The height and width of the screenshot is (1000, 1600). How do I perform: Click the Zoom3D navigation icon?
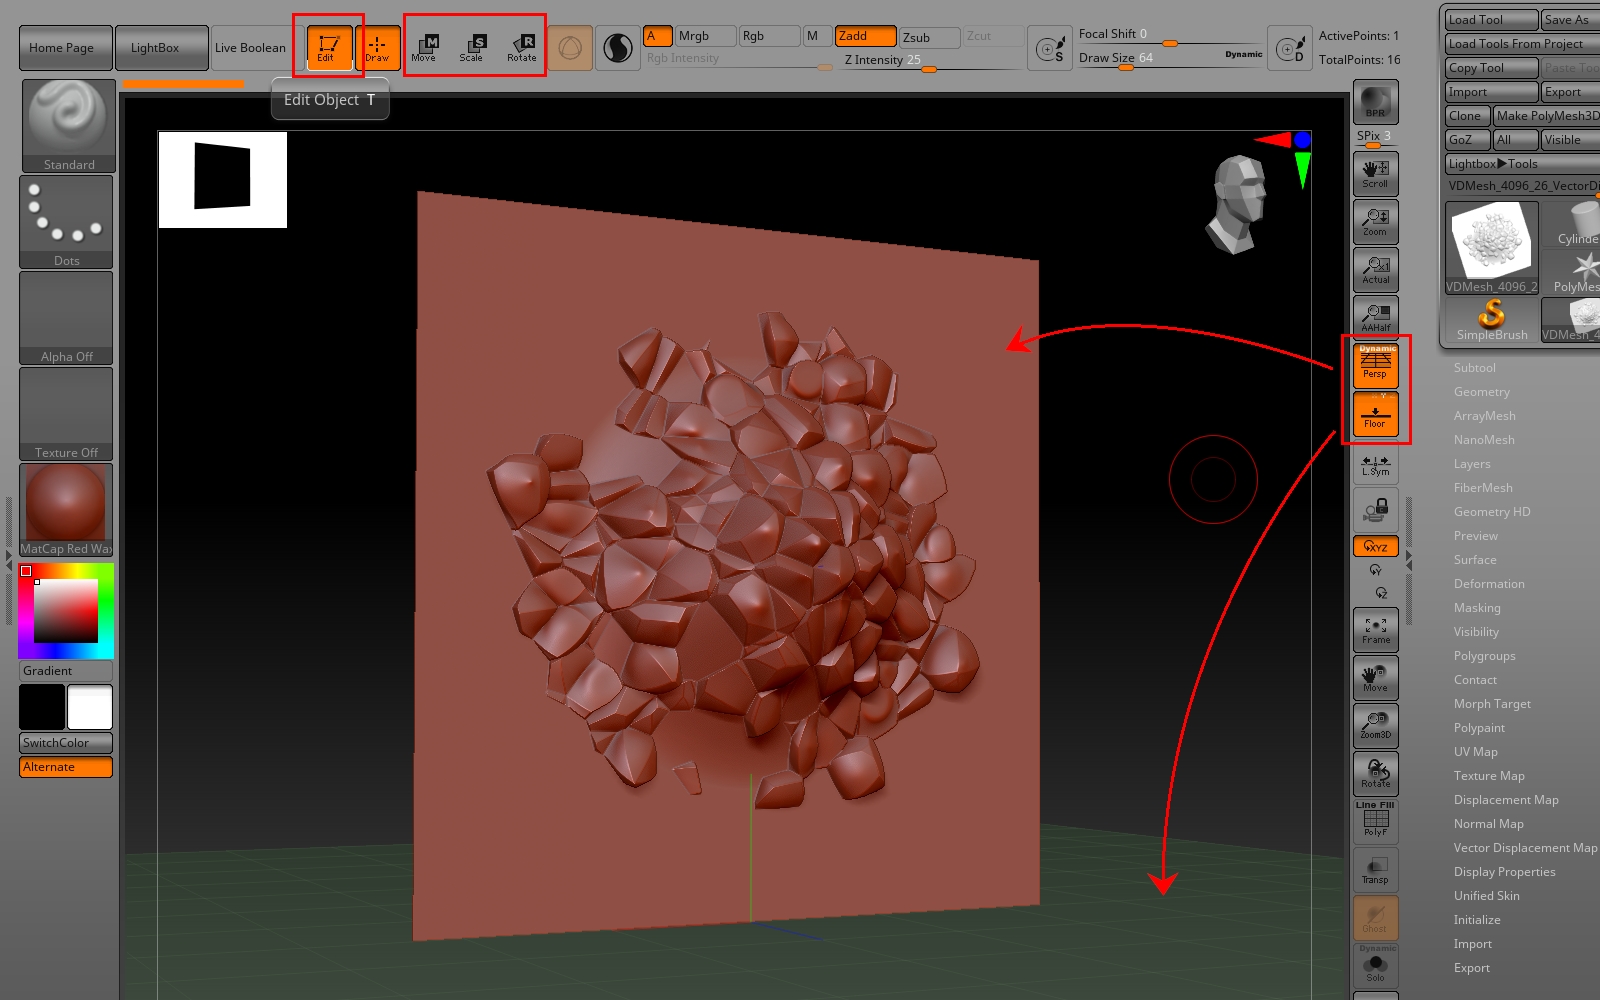tap(1375, 726)
